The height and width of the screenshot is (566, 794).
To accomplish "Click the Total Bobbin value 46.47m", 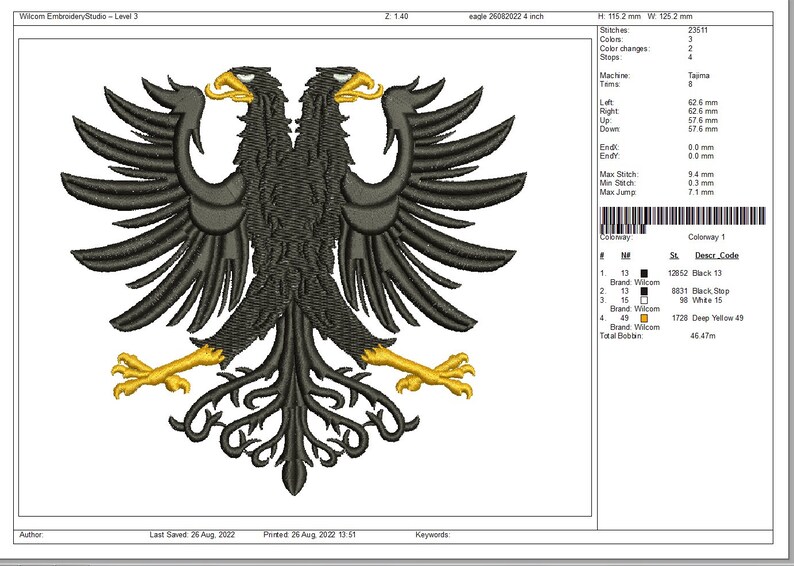I will 703,336.
